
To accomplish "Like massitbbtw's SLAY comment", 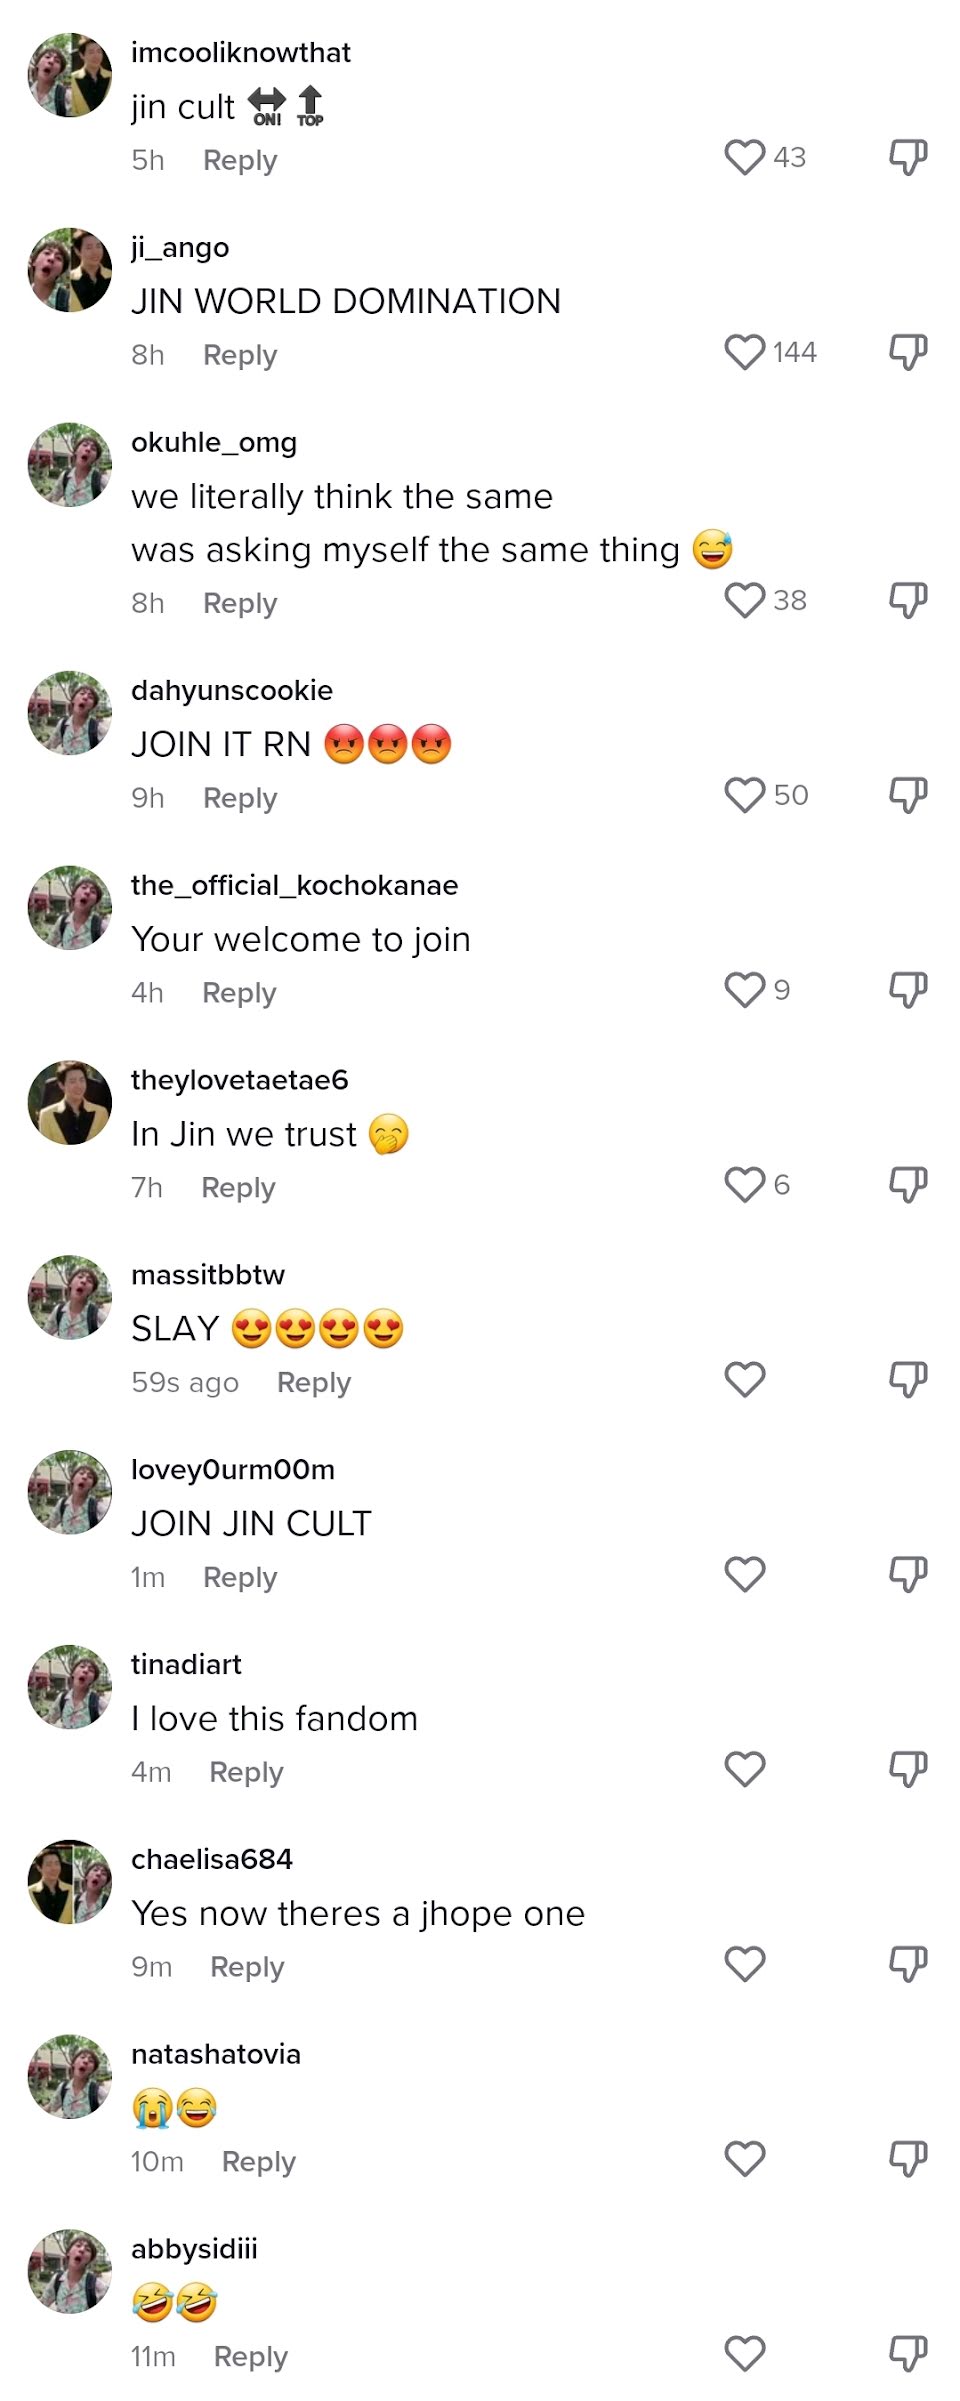I will (x=745, y=1380).
